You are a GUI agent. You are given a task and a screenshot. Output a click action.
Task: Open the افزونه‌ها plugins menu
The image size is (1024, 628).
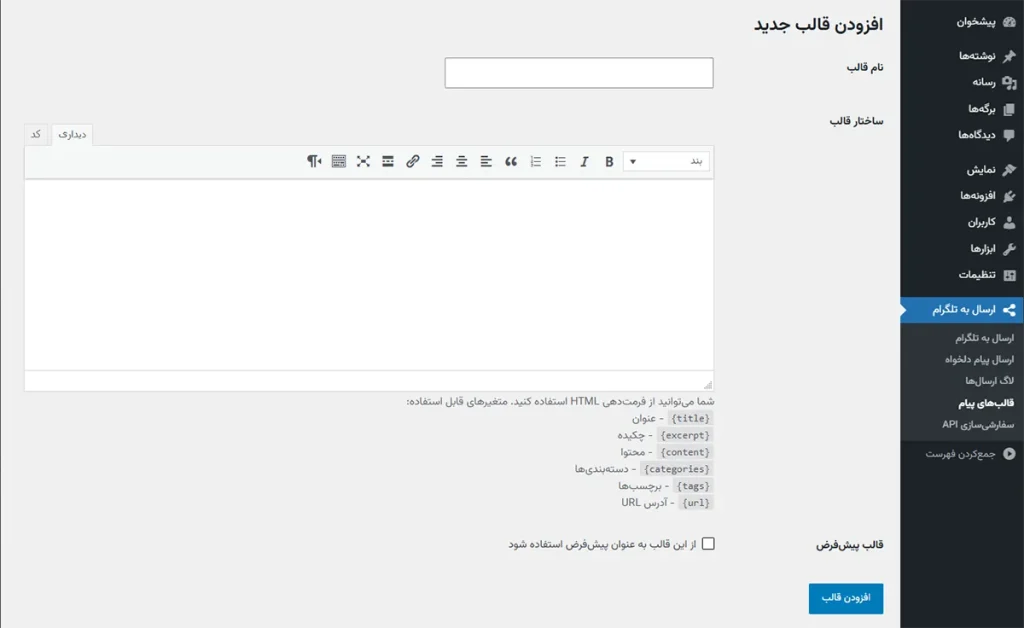962,196
